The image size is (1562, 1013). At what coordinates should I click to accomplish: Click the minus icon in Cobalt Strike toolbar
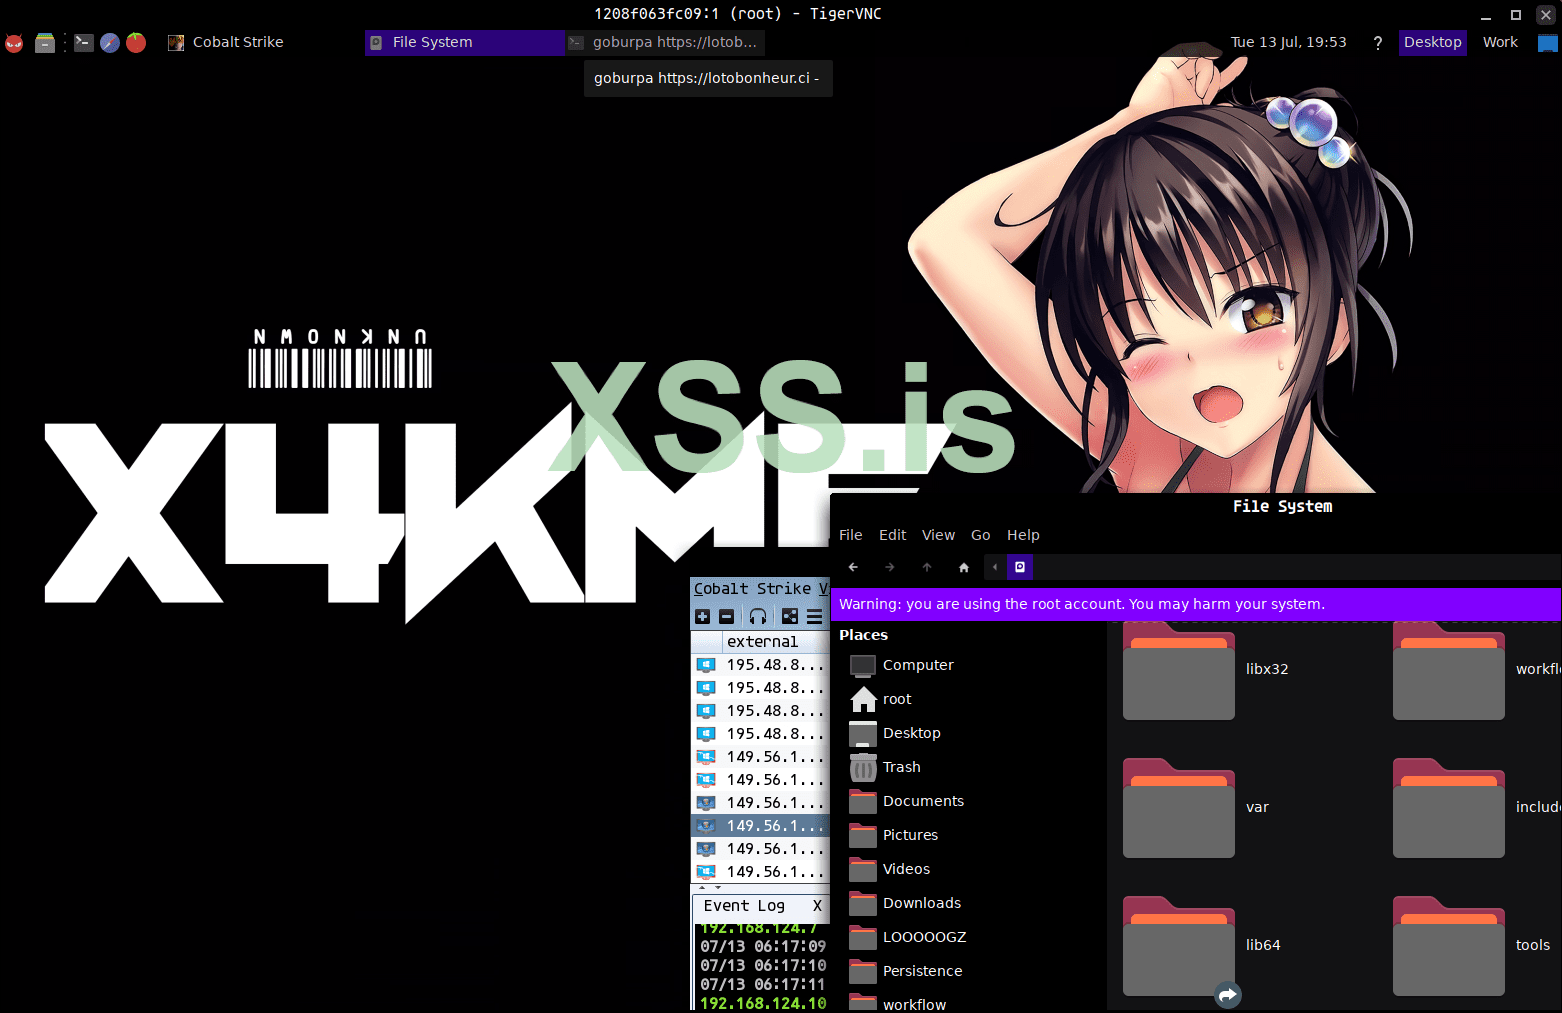click(x=727, y=617)
